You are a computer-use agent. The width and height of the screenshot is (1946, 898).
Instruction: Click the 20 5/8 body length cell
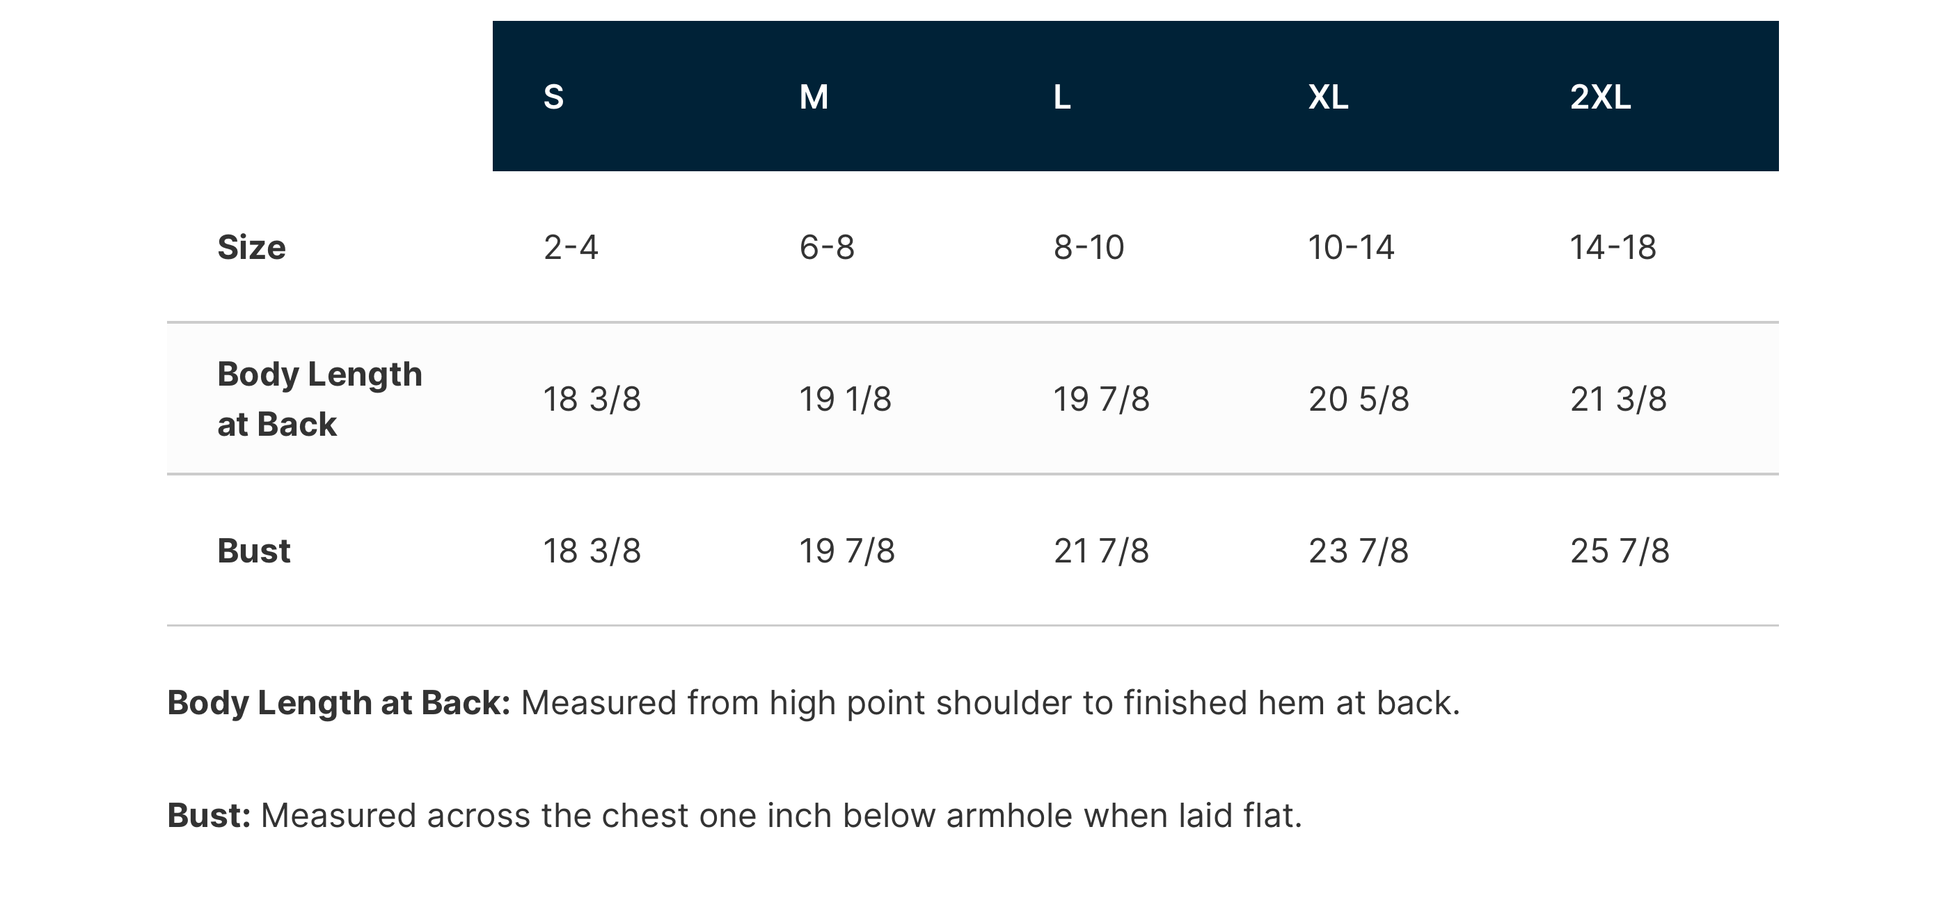pos(1359,399)
